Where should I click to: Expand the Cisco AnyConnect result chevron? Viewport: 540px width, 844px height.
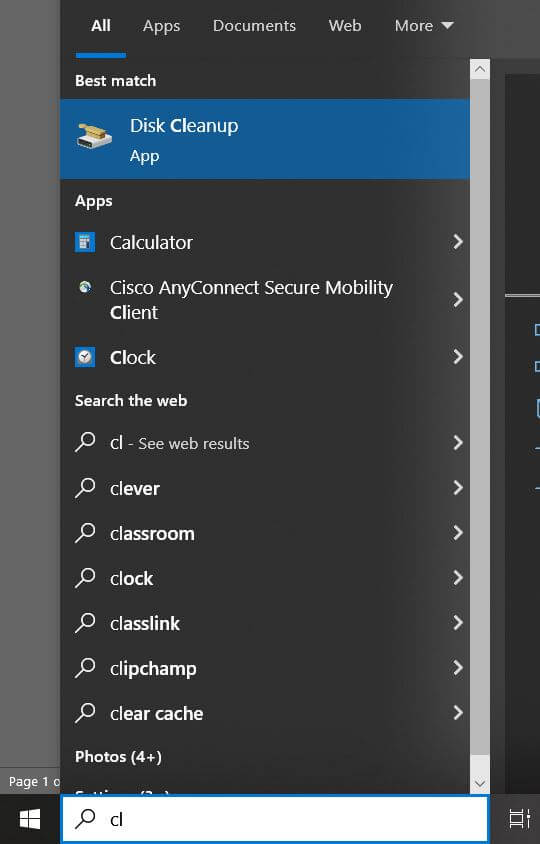click(458, 300)
